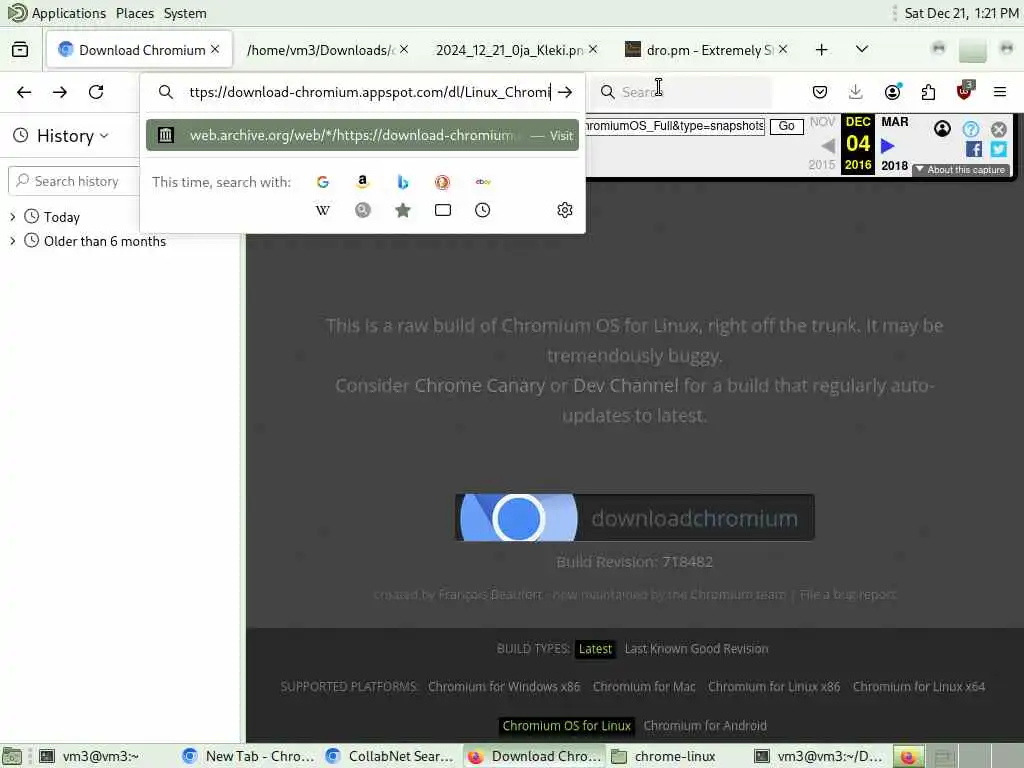Open Chromium for Linux x64 link
The width and height of the screenshot is (1024, 768).
click(x=919, y=687)
